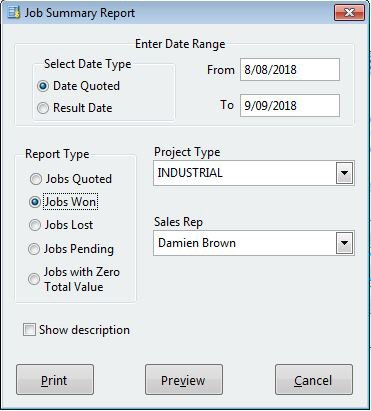Screen dimensions: 371x411
Task: Expand the Sales Rep dropdown arrow
Action: point(344,243)
